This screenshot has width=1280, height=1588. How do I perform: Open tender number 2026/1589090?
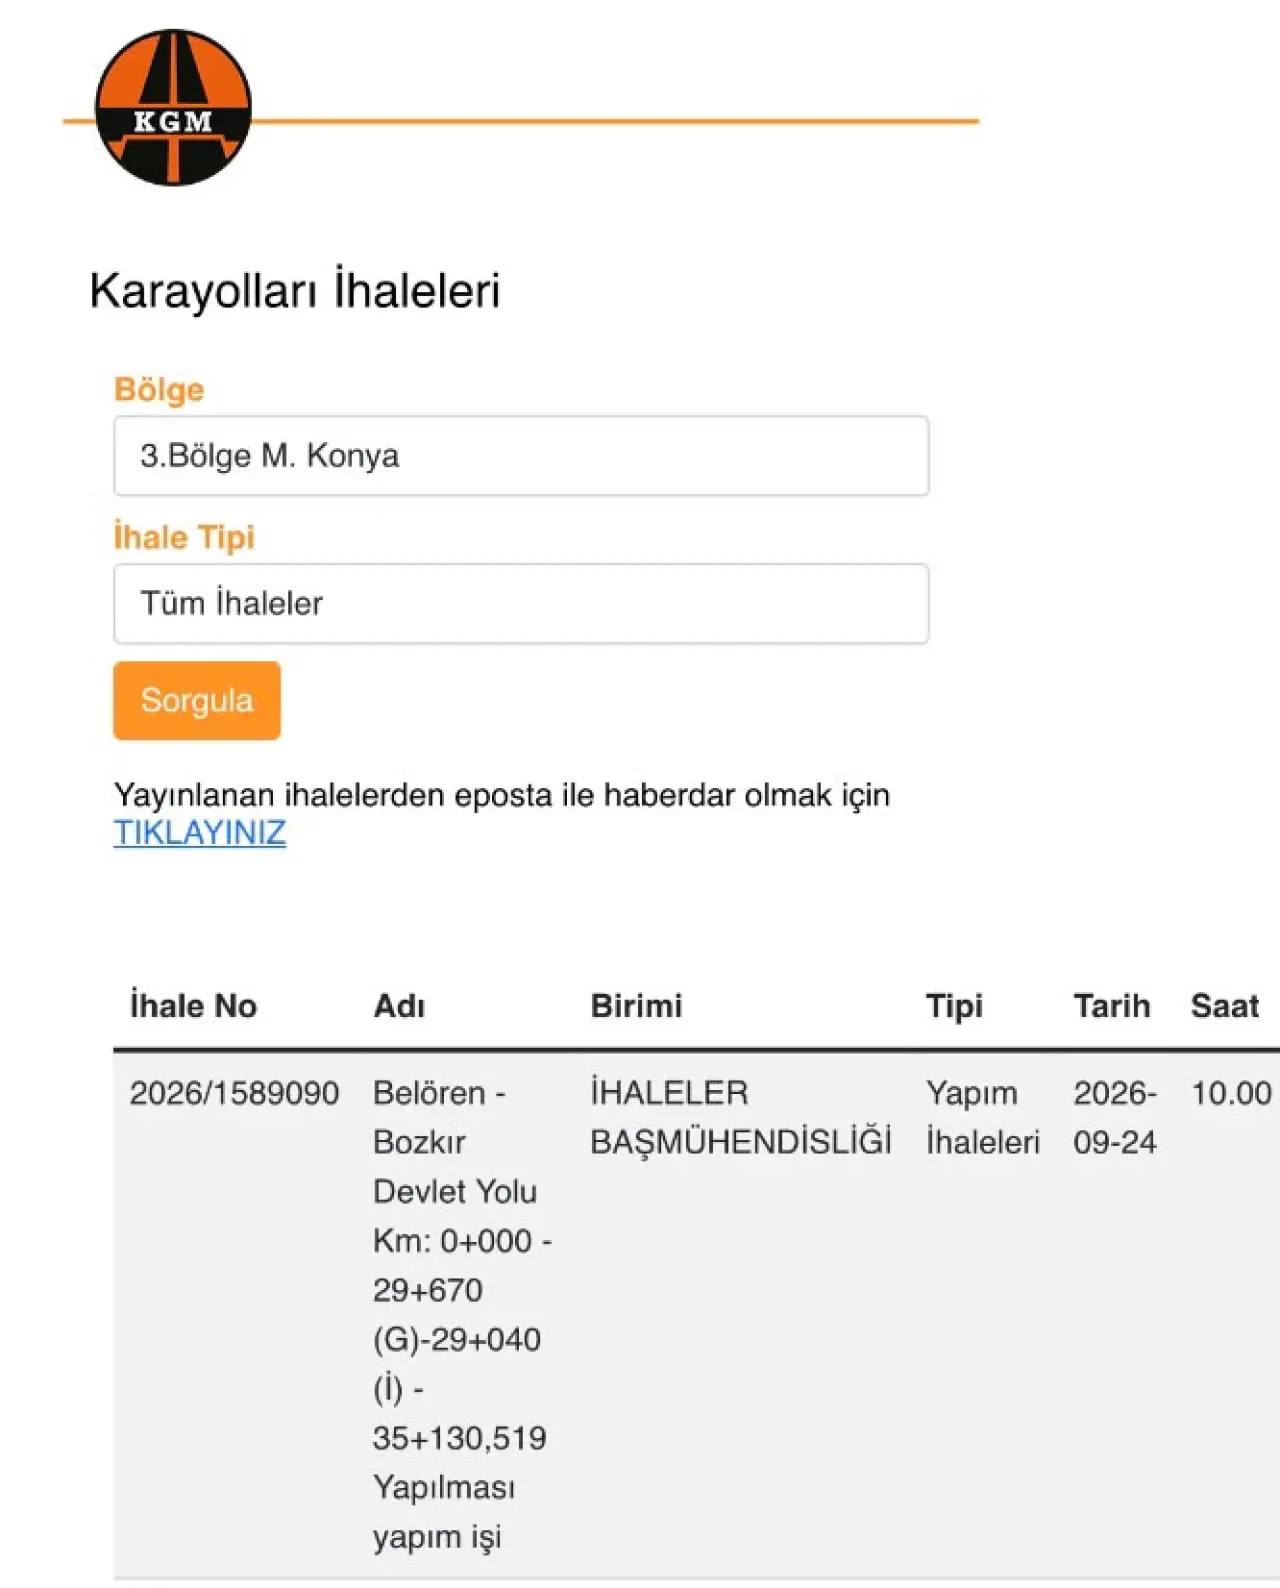tap(234, 1093)
